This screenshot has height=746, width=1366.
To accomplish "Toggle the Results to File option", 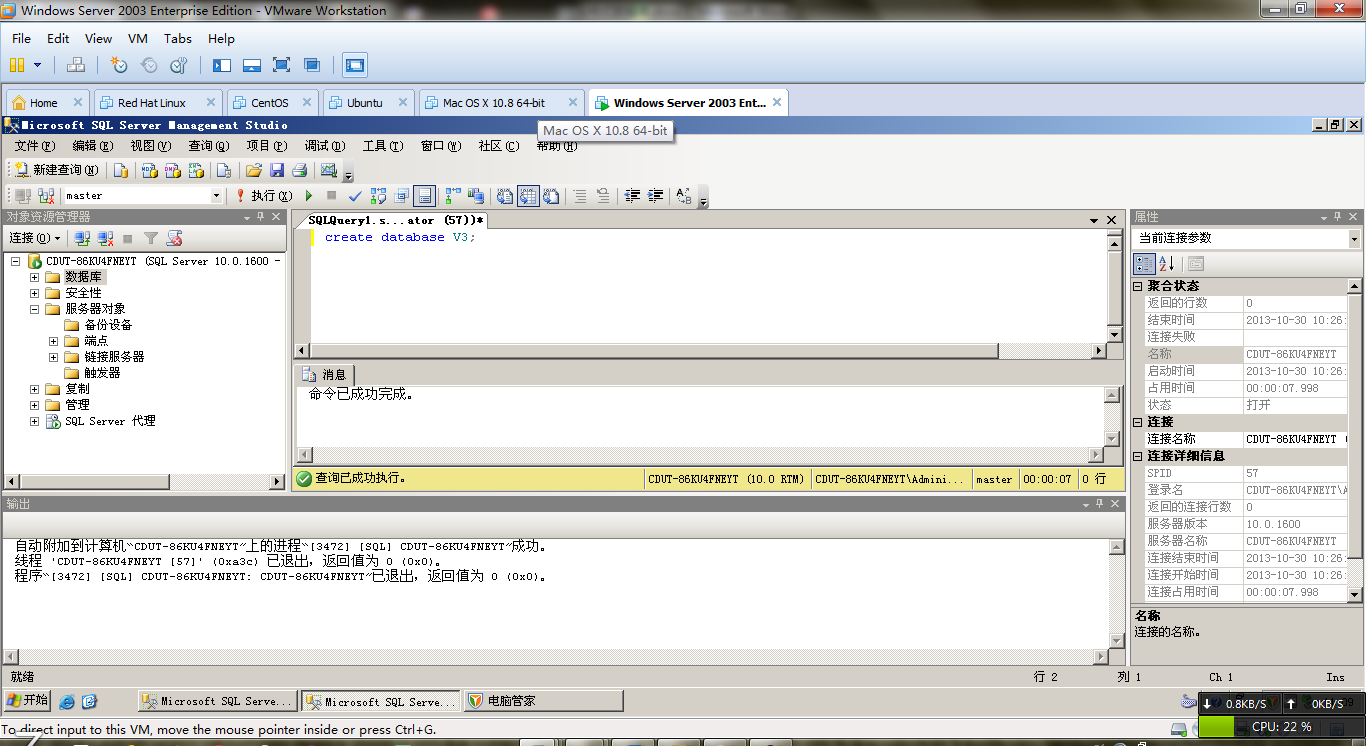I will (551, 196).
